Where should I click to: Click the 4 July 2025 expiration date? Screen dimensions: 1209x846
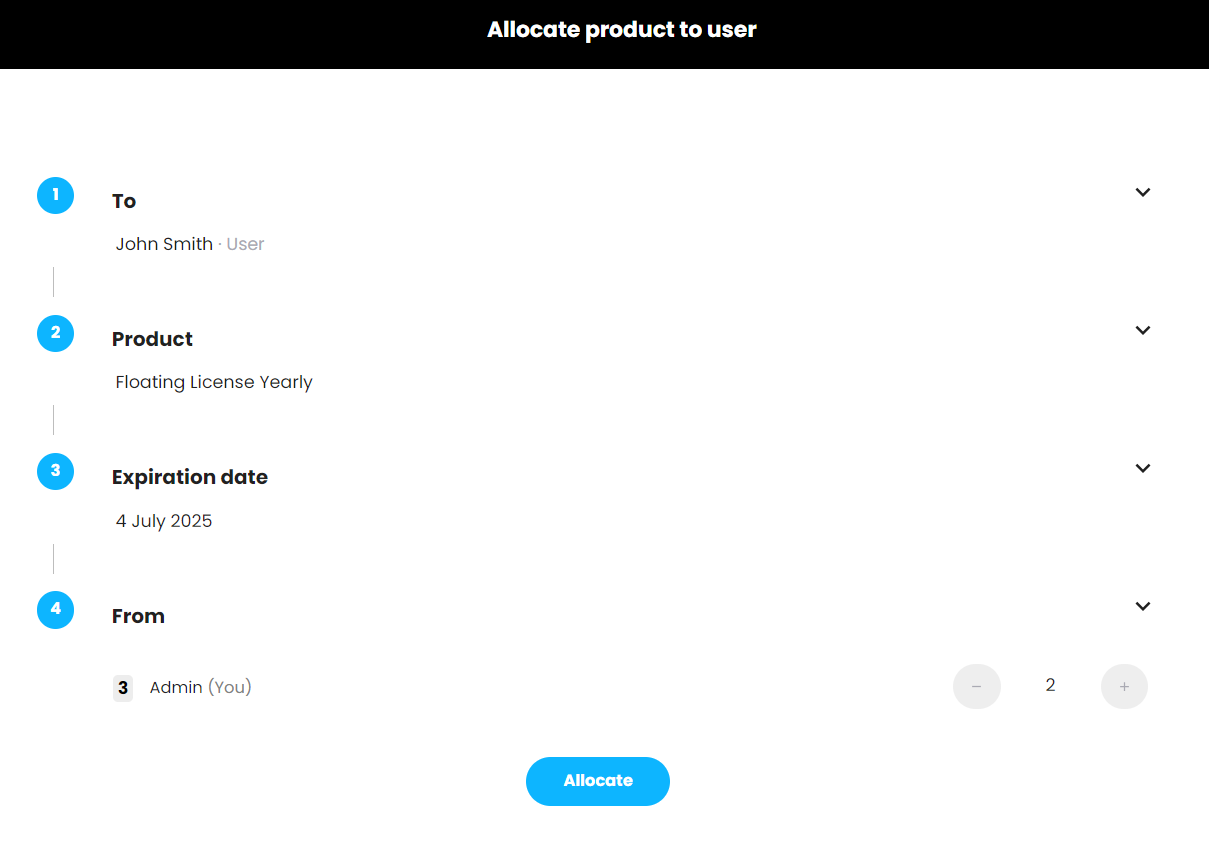164,521
